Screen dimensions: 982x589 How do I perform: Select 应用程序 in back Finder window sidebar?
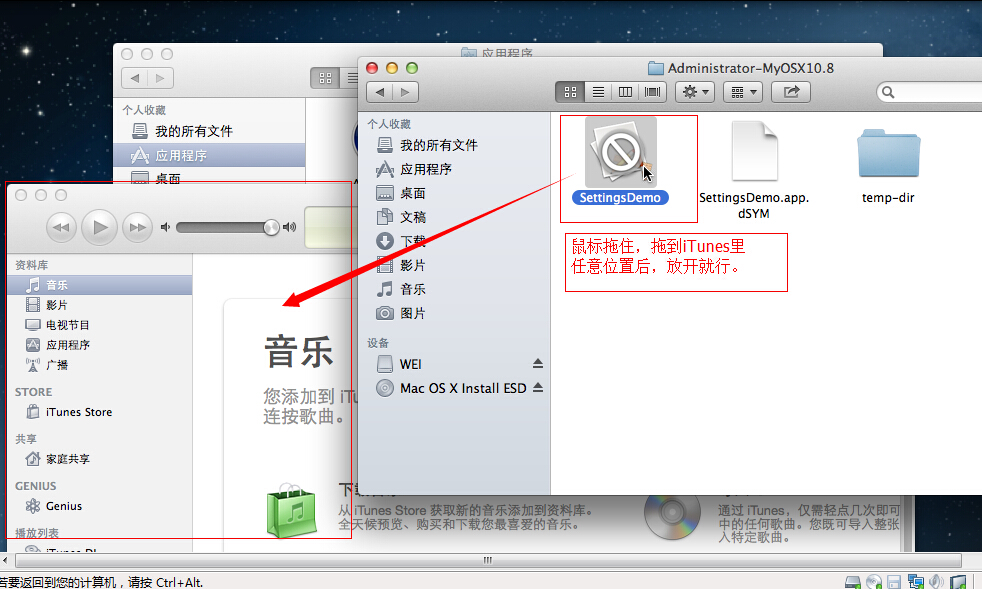point(209,155)
